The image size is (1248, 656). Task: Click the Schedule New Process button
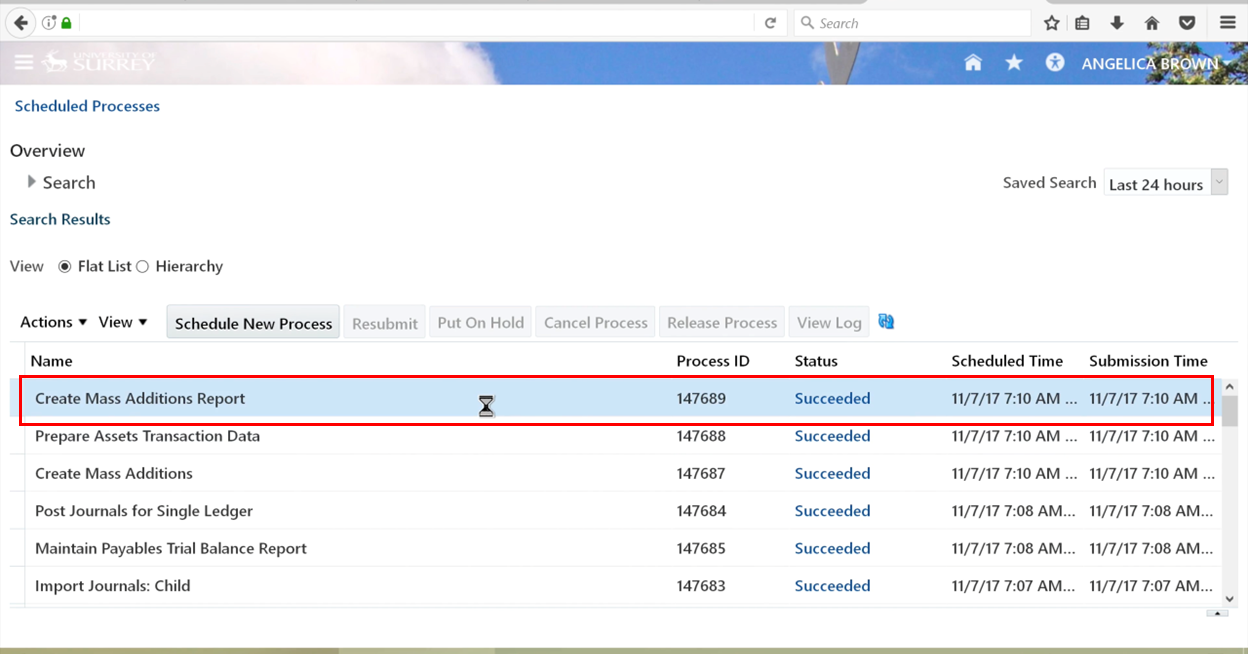coord(253,323)
